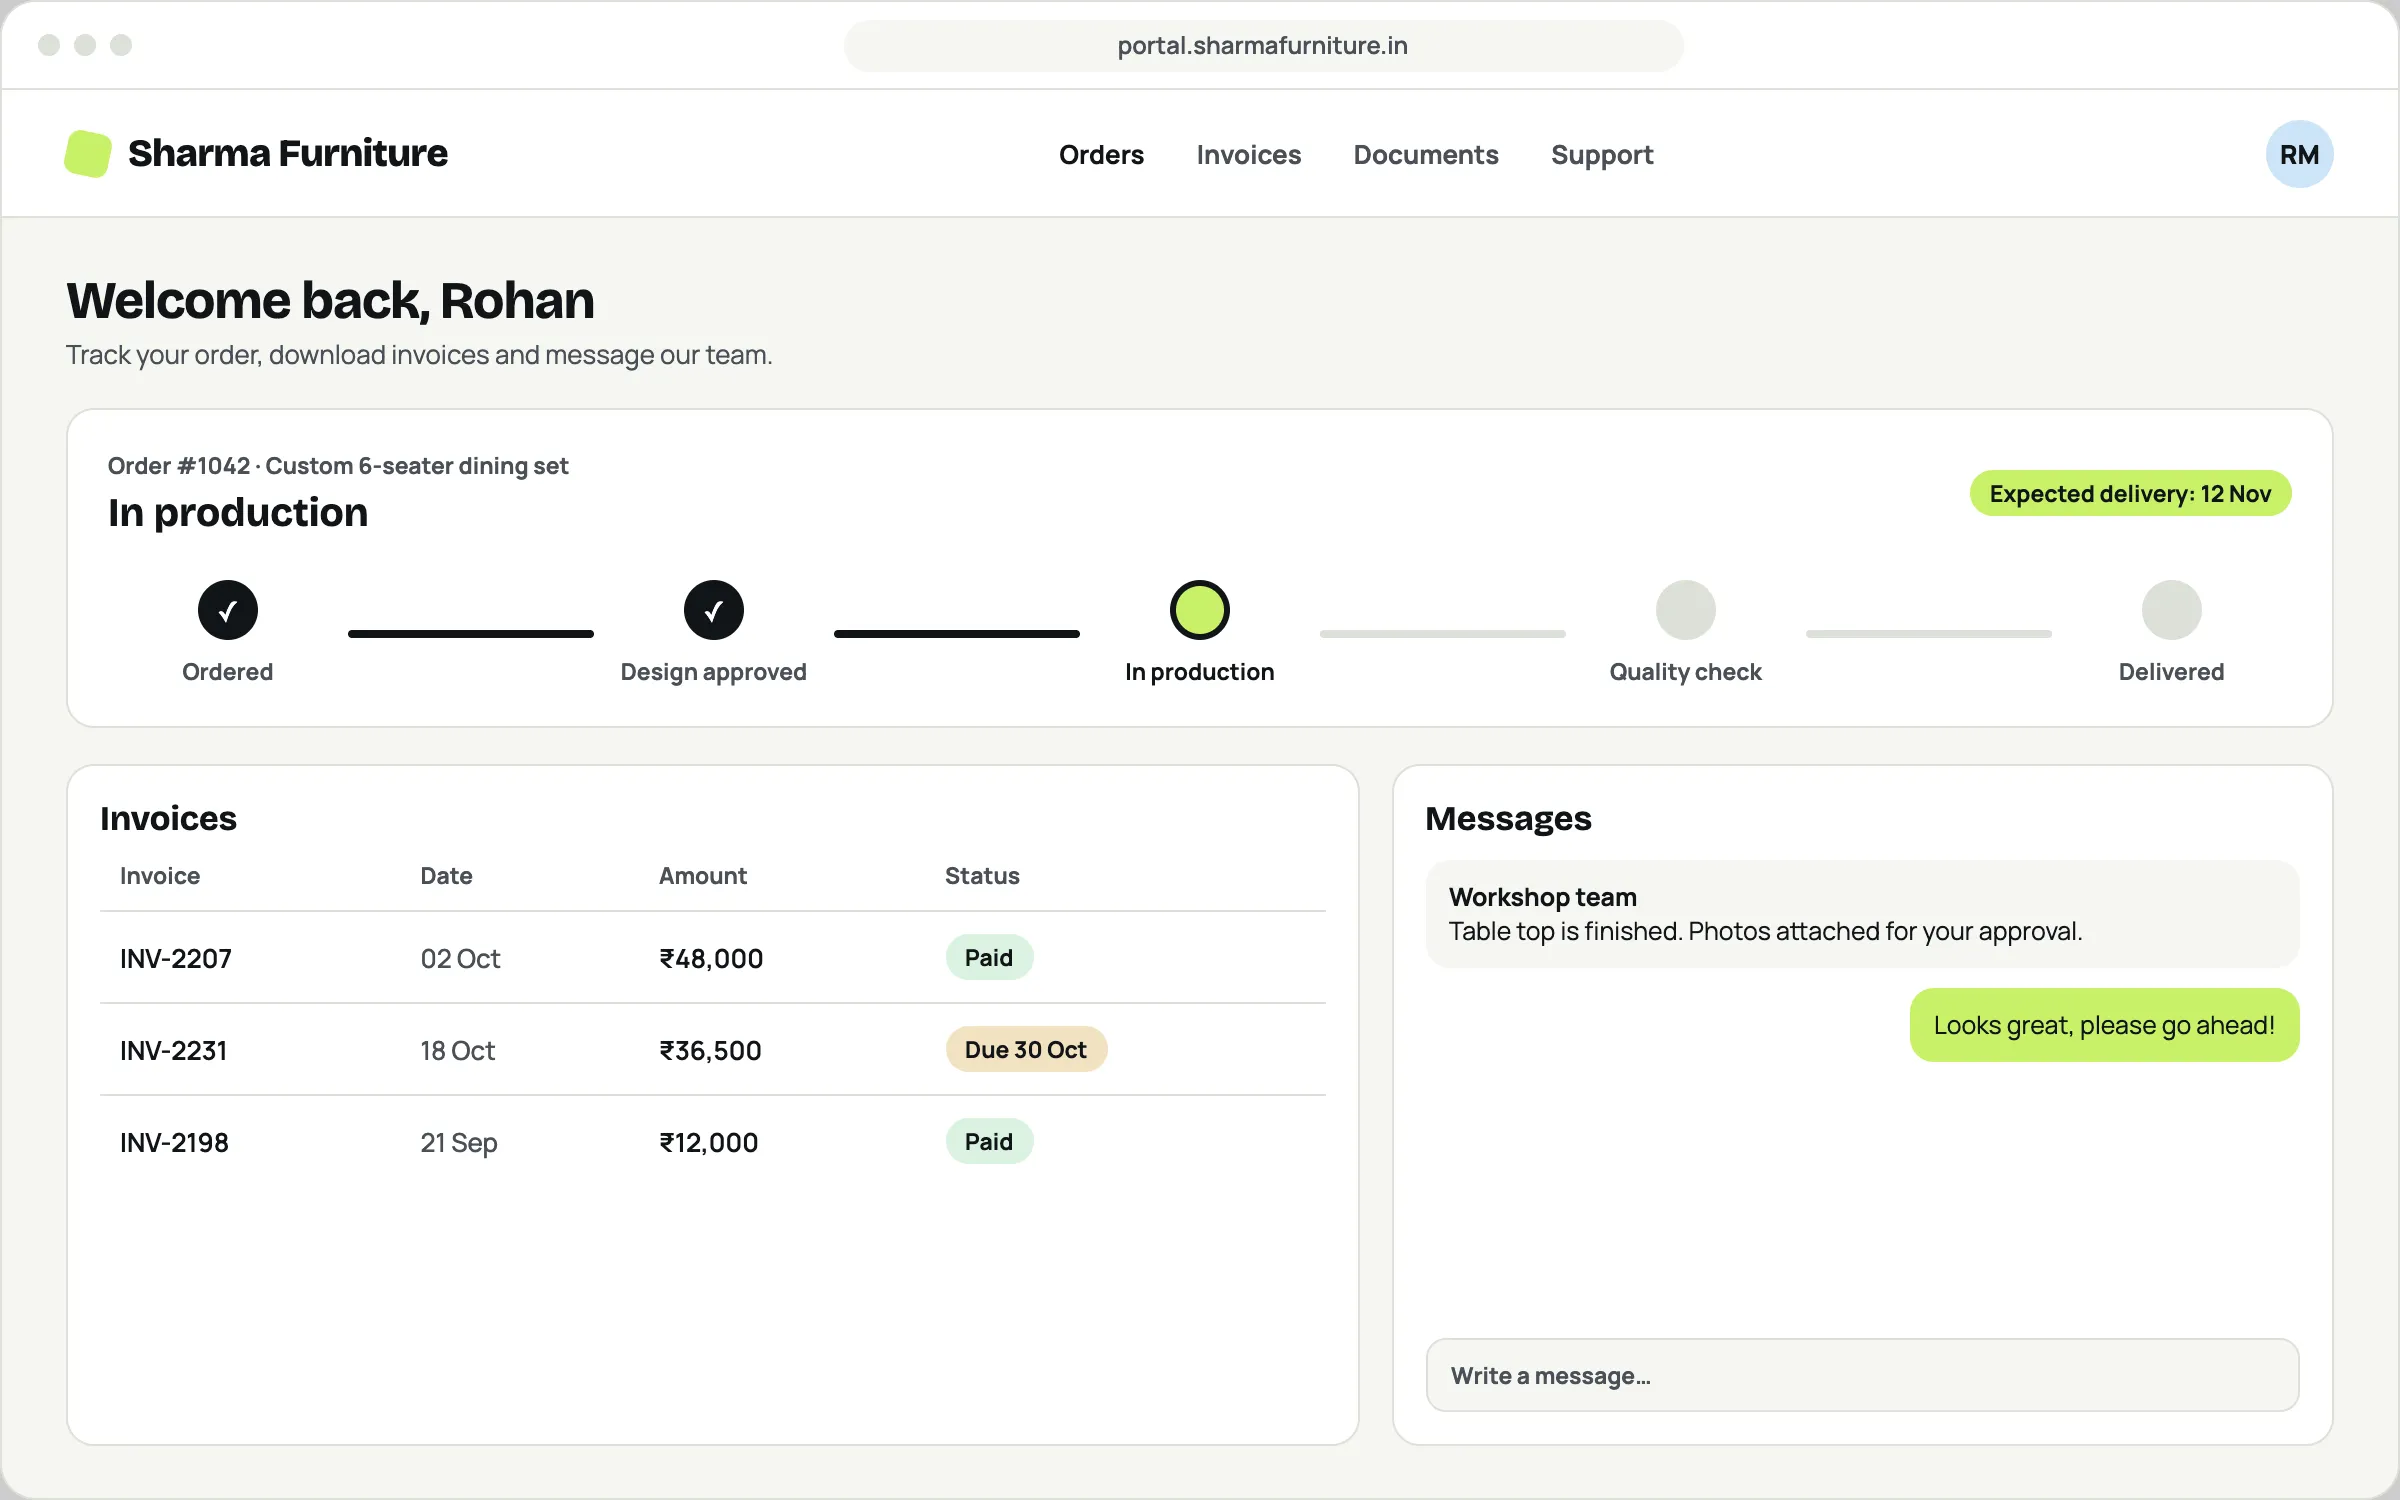
Task: Click the Ordered step checkmark circle
Action: click(228, 610)
